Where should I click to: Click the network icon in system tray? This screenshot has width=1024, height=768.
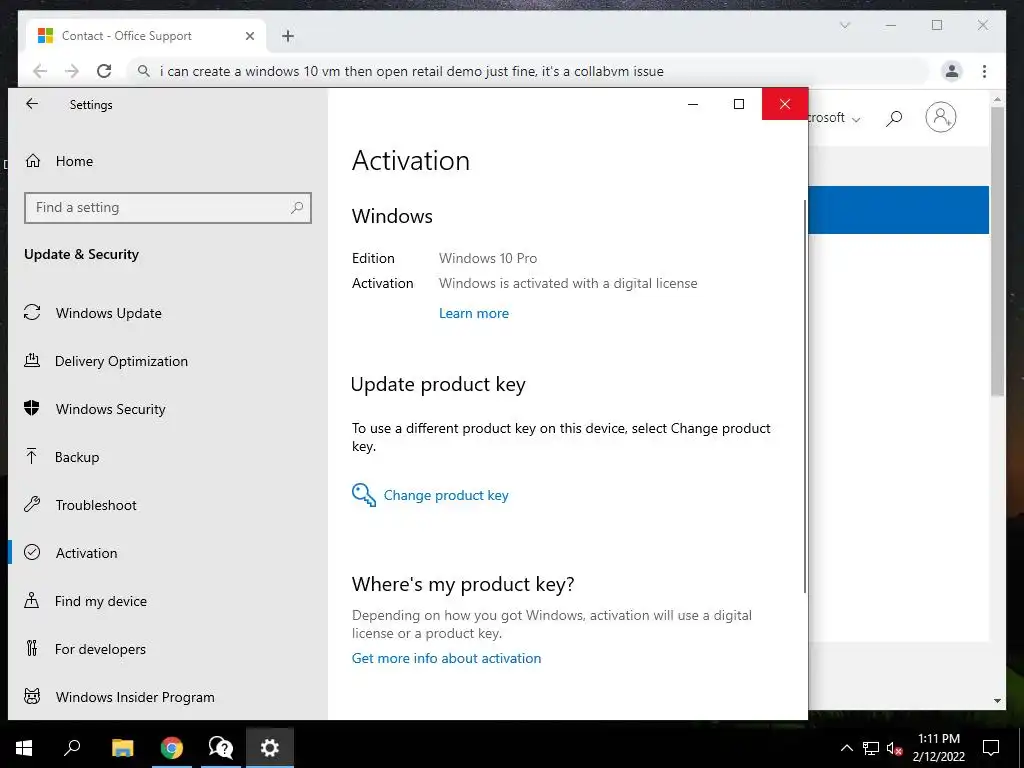pyautogui.click(x=871, y=748)
